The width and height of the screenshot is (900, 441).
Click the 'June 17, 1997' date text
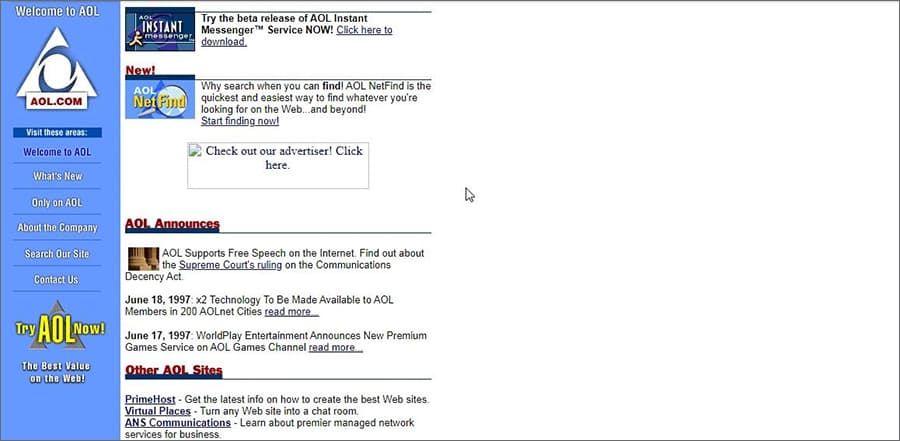click(158, 335)
